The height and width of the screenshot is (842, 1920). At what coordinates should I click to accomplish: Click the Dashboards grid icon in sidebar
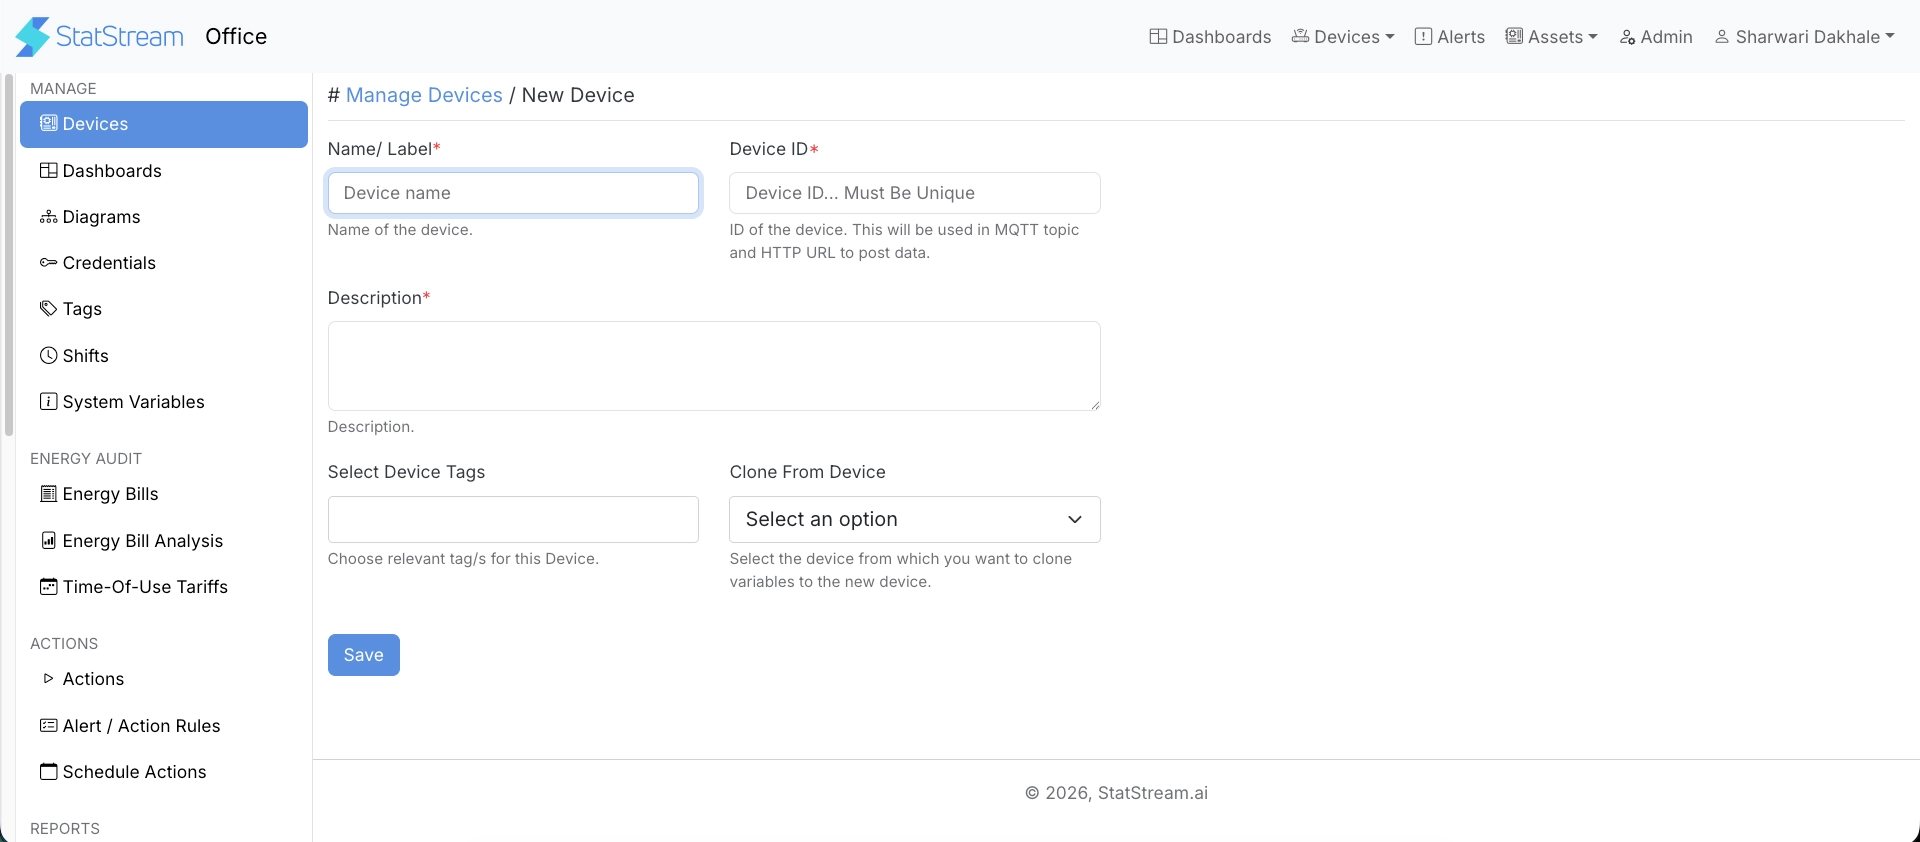(x=48, y=170)
